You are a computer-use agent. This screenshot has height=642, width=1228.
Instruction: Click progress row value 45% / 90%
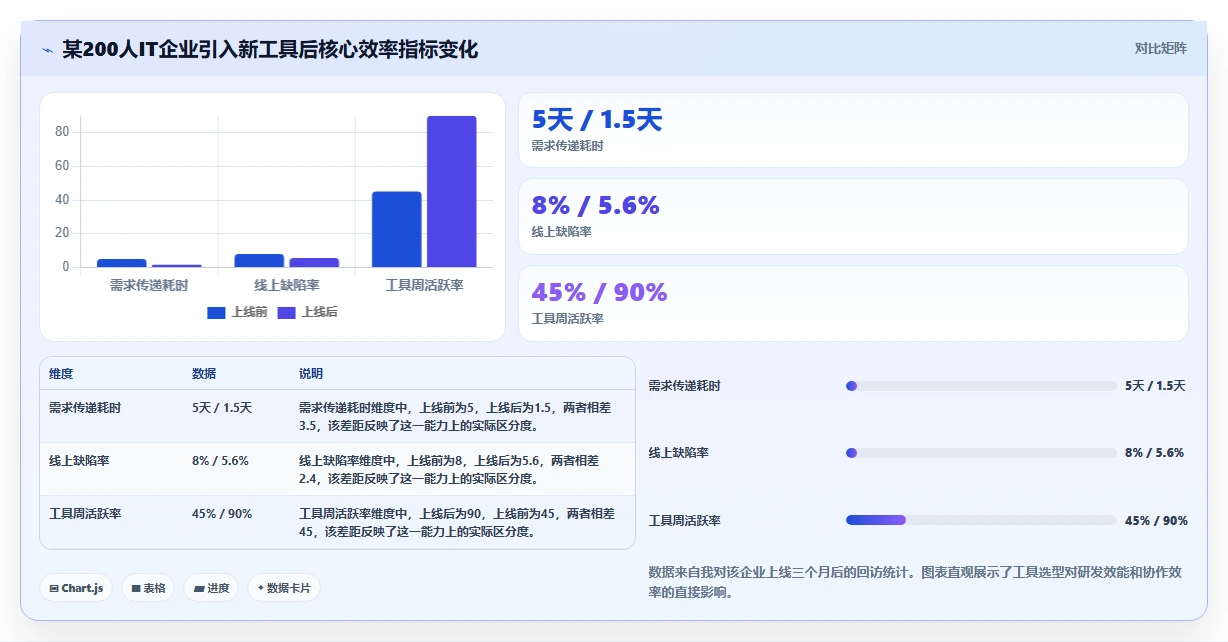[x=1156, y=521]
